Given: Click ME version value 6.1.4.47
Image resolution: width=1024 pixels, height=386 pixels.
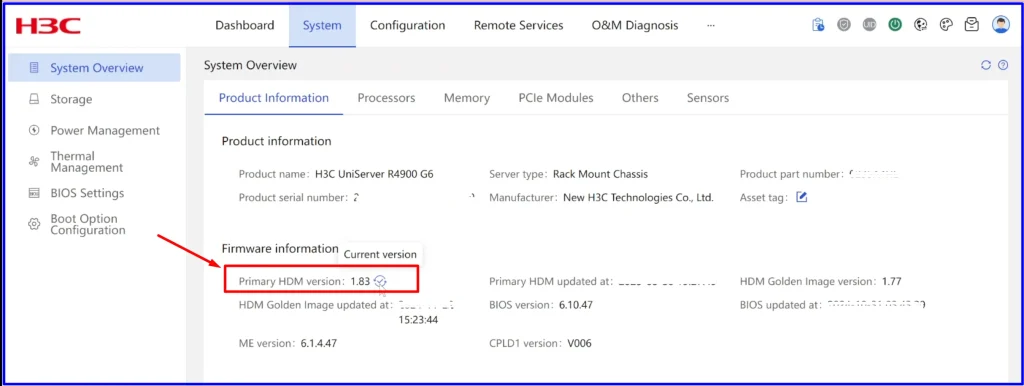Looking at the screenshot, I should point(319,343).
